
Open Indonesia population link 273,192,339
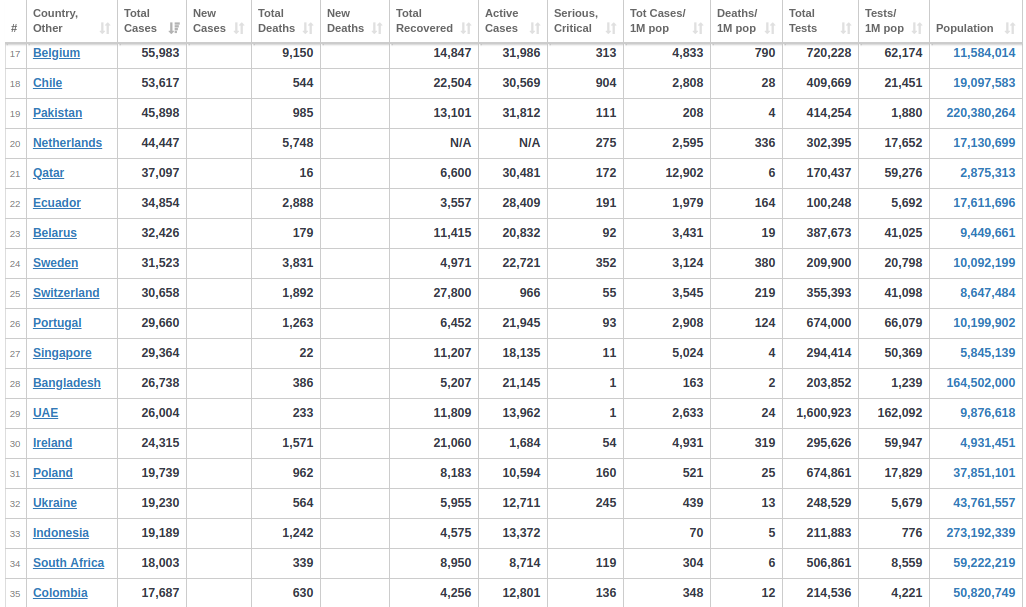pyautogui.click(x=981, y=533)
